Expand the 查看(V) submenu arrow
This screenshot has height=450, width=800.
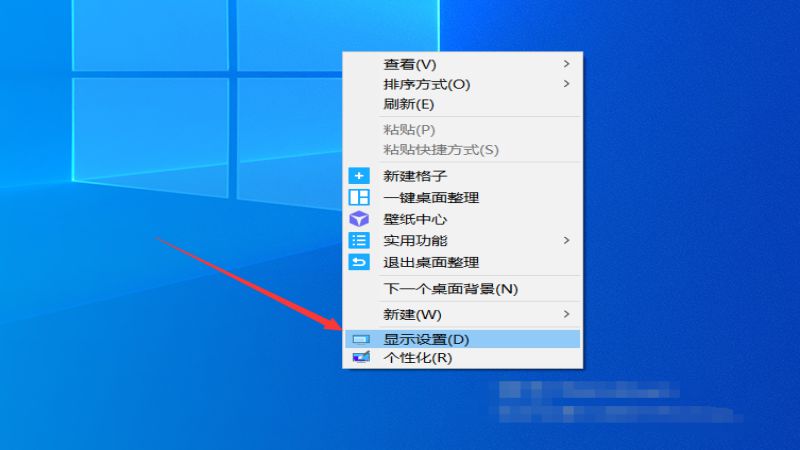point(566,64)
